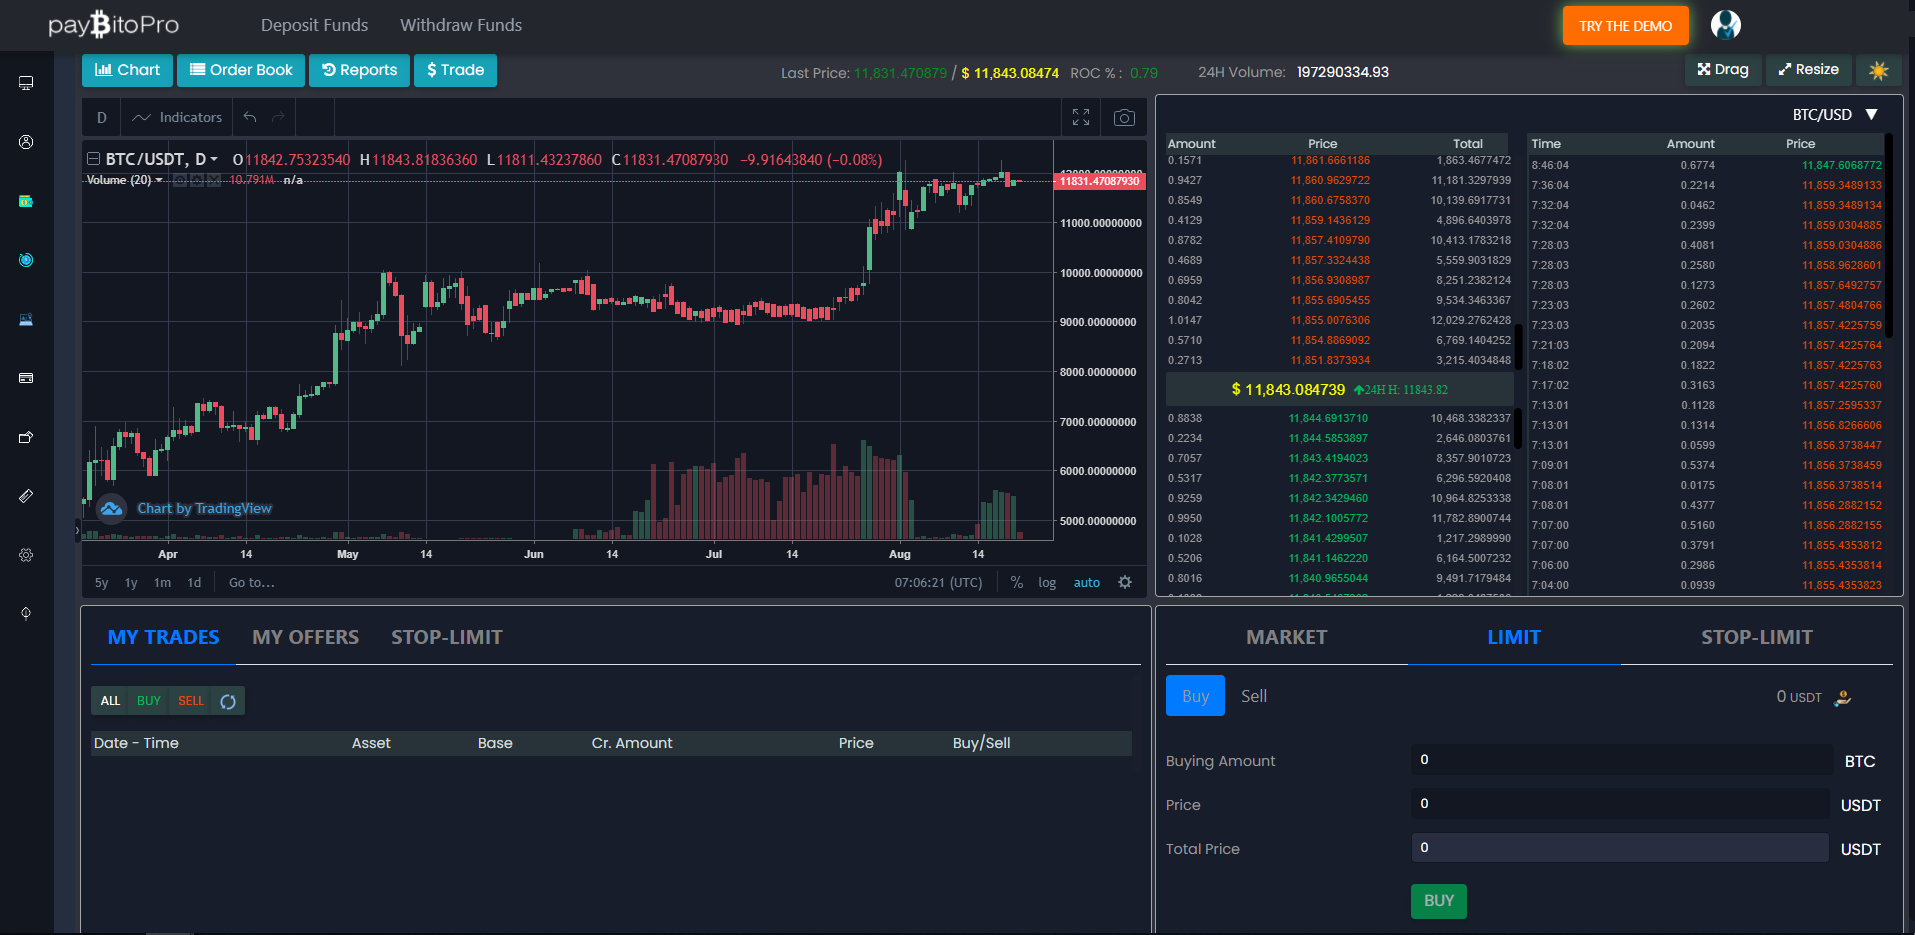Click the wallet deposit icon beside 0 USDT
The height and width of the screenshot is (935, 1915).
point(1843,697)
